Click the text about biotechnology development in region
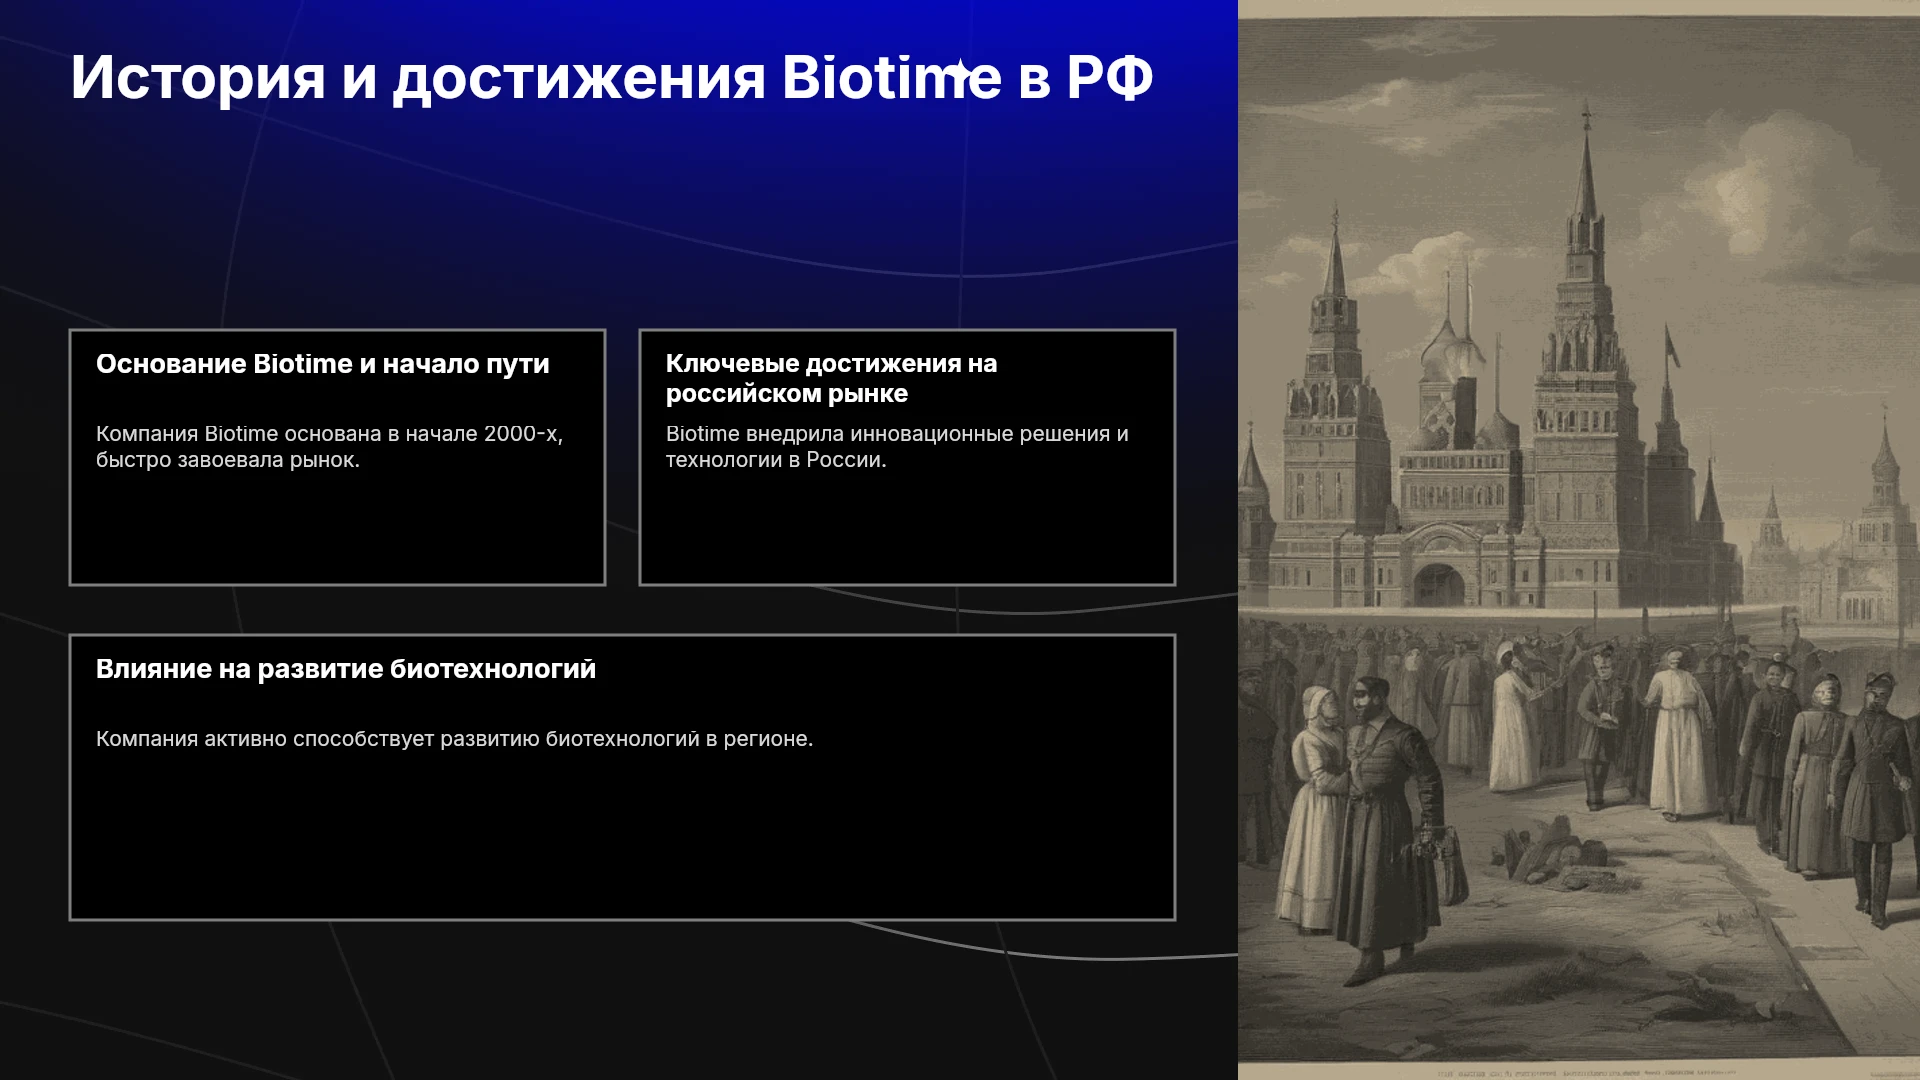Screen dimensions: 1920x1080 455,739
